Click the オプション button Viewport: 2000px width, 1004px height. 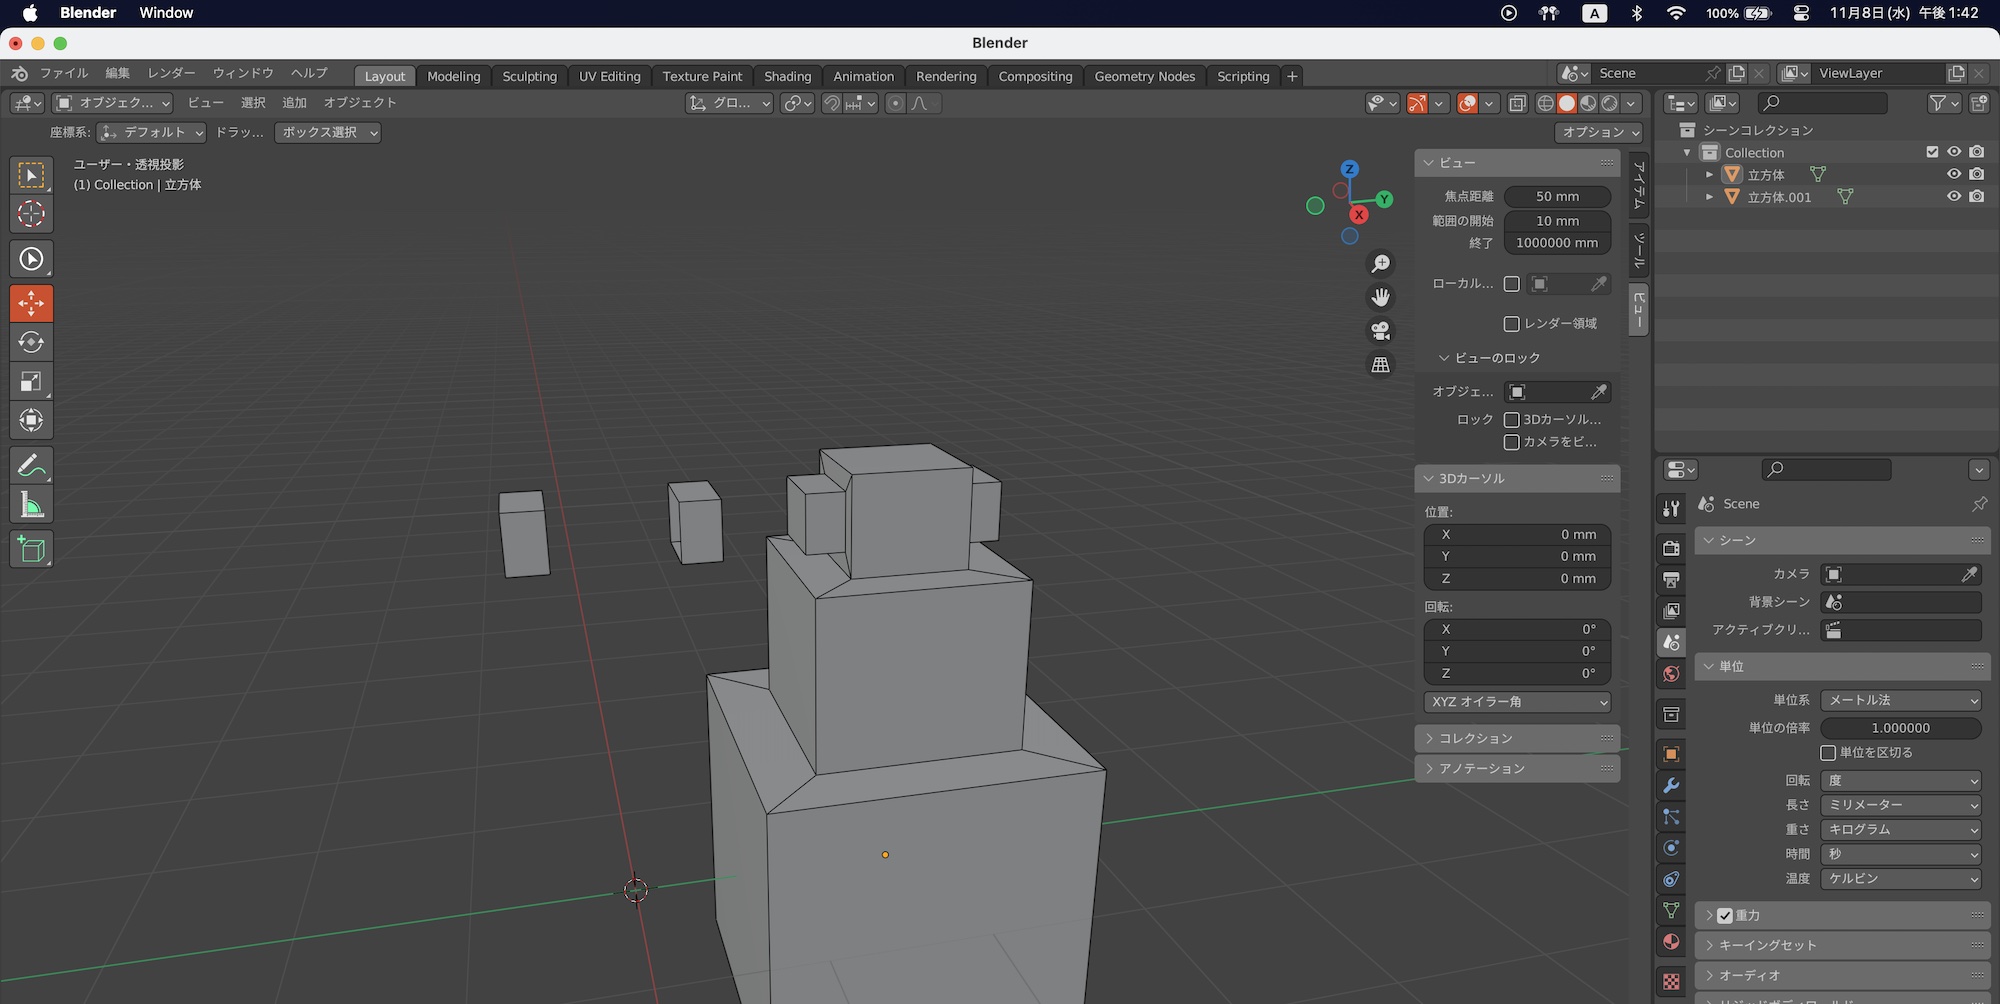(1599, 132)
